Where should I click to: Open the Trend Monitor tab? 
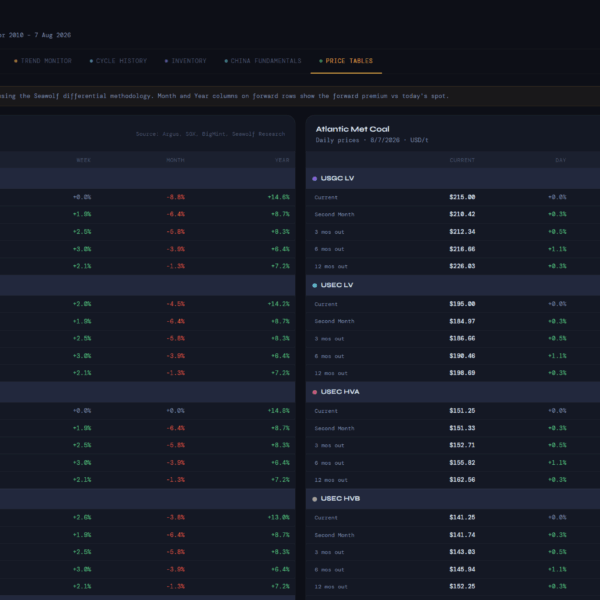click(x=43, y=61)
